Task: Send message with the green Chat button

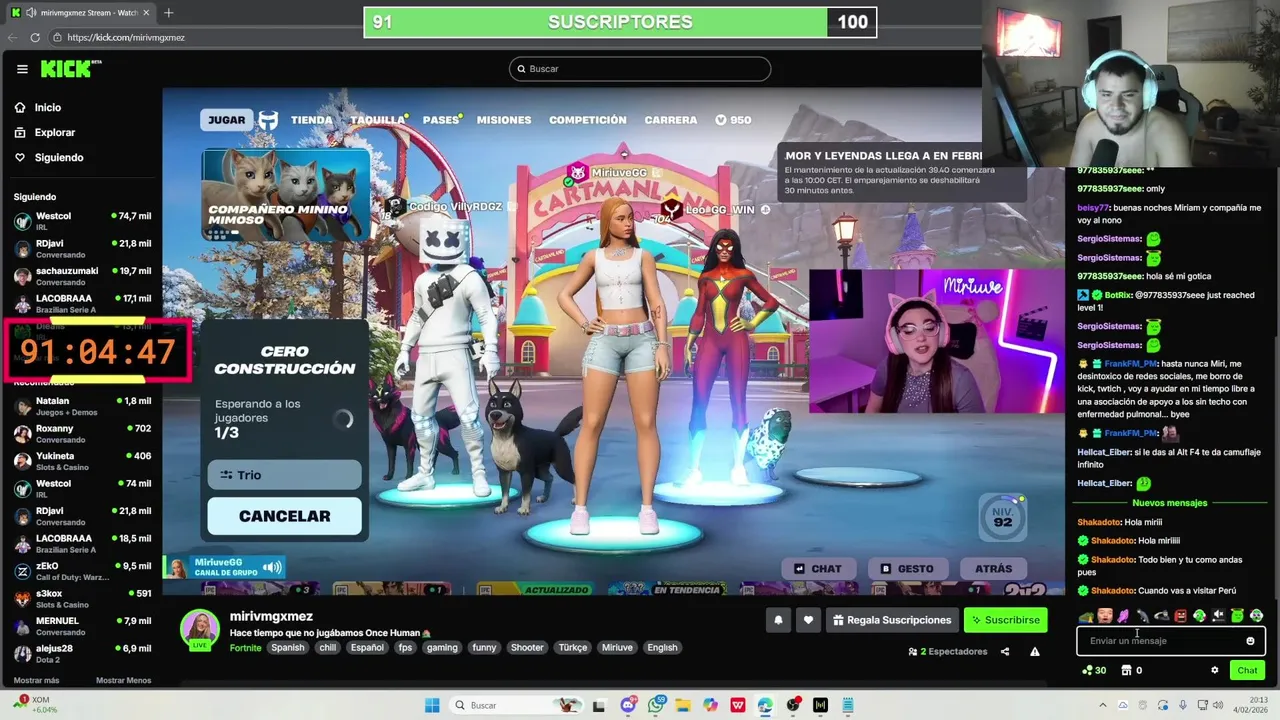Action: pyautogui.click(x=1247, y=670)
